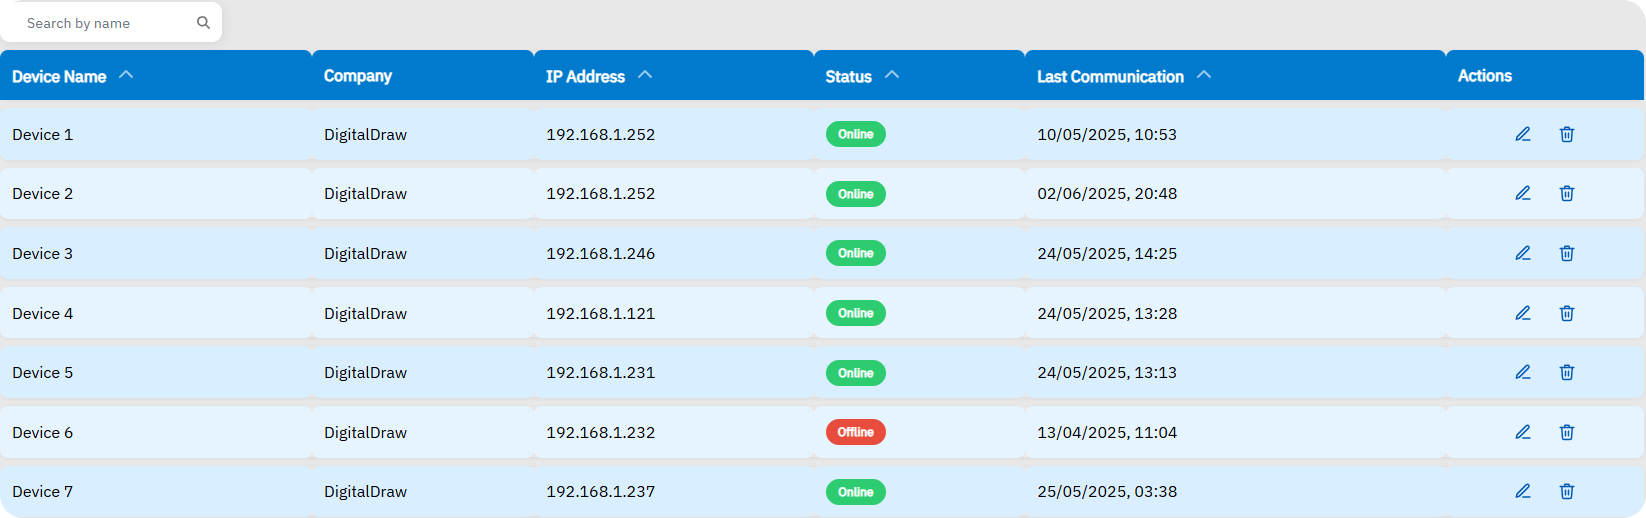Image resolution: width=1646 pixels, height=518 pixels.
Task: Edit Device 2 with the pencil icon
Action: click(1522, 193)
